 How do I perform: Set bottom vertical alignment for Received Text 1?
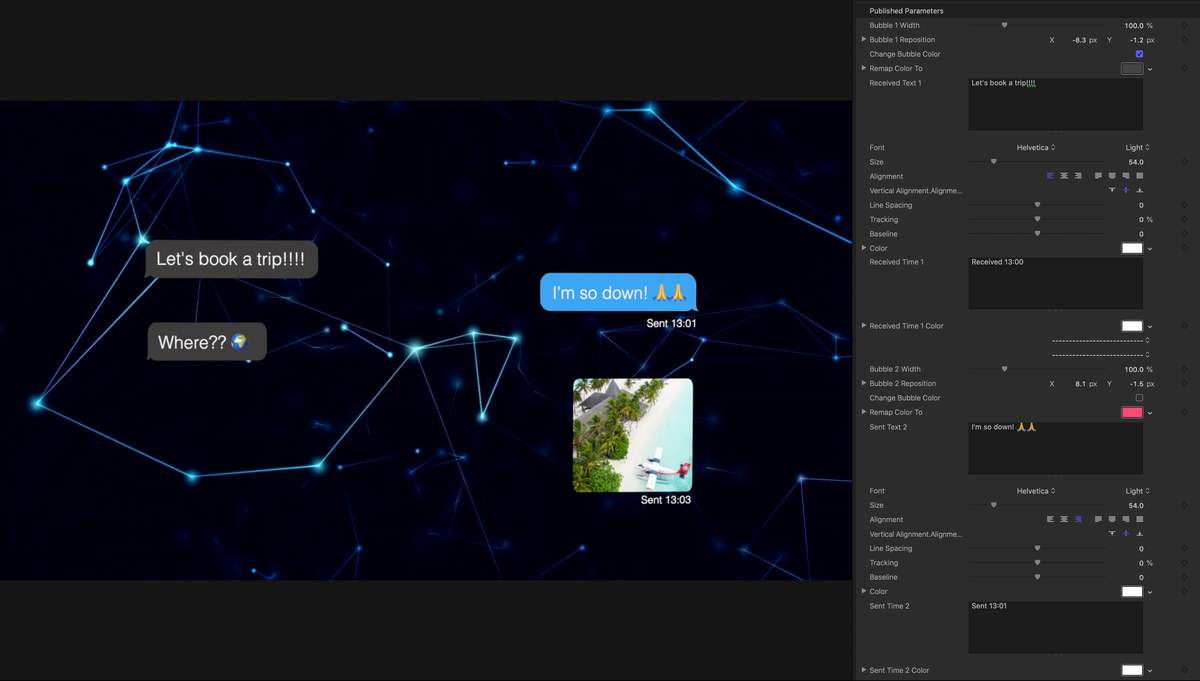tap(1139, 190)
